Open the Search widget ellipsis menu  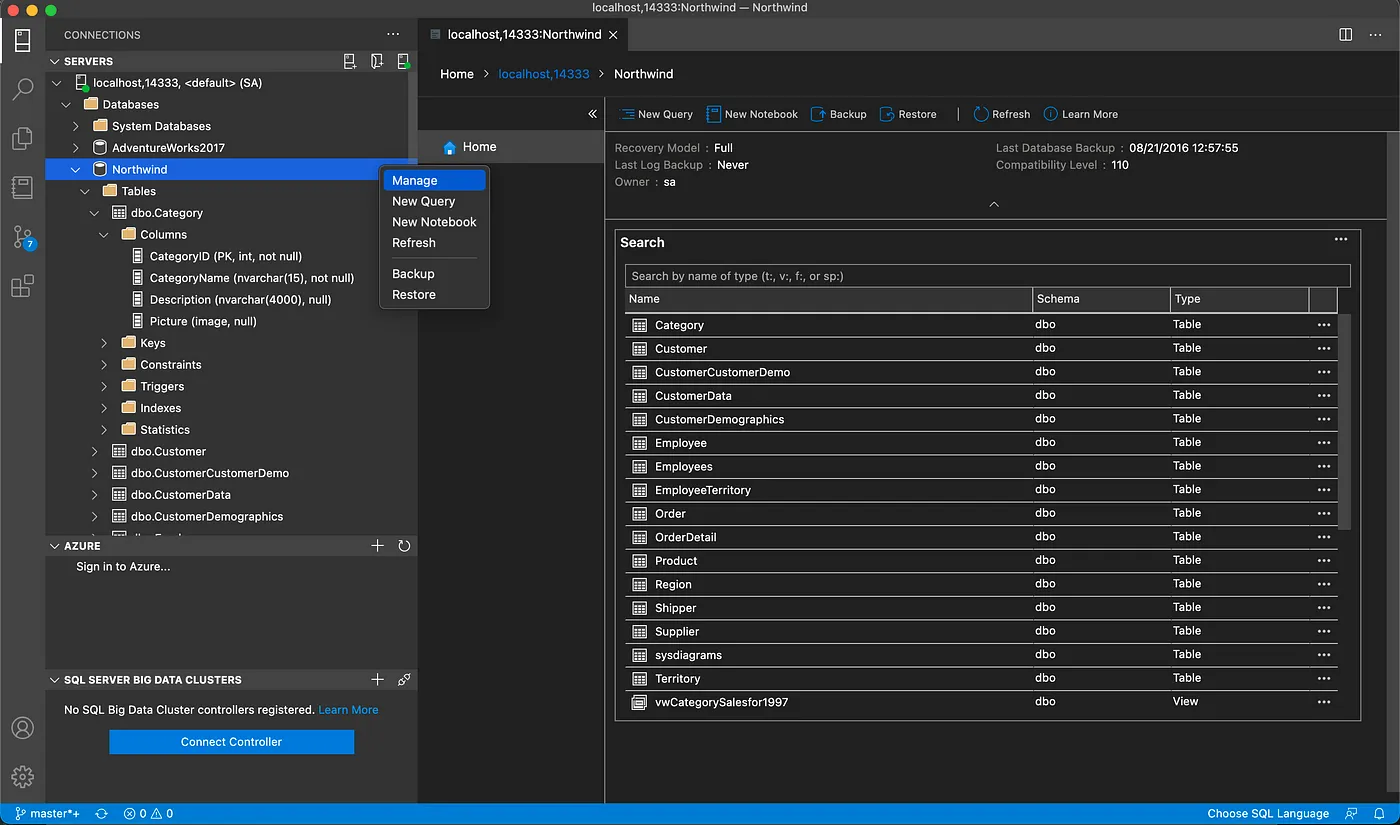pyautogui.click(x=1341, y=239)
